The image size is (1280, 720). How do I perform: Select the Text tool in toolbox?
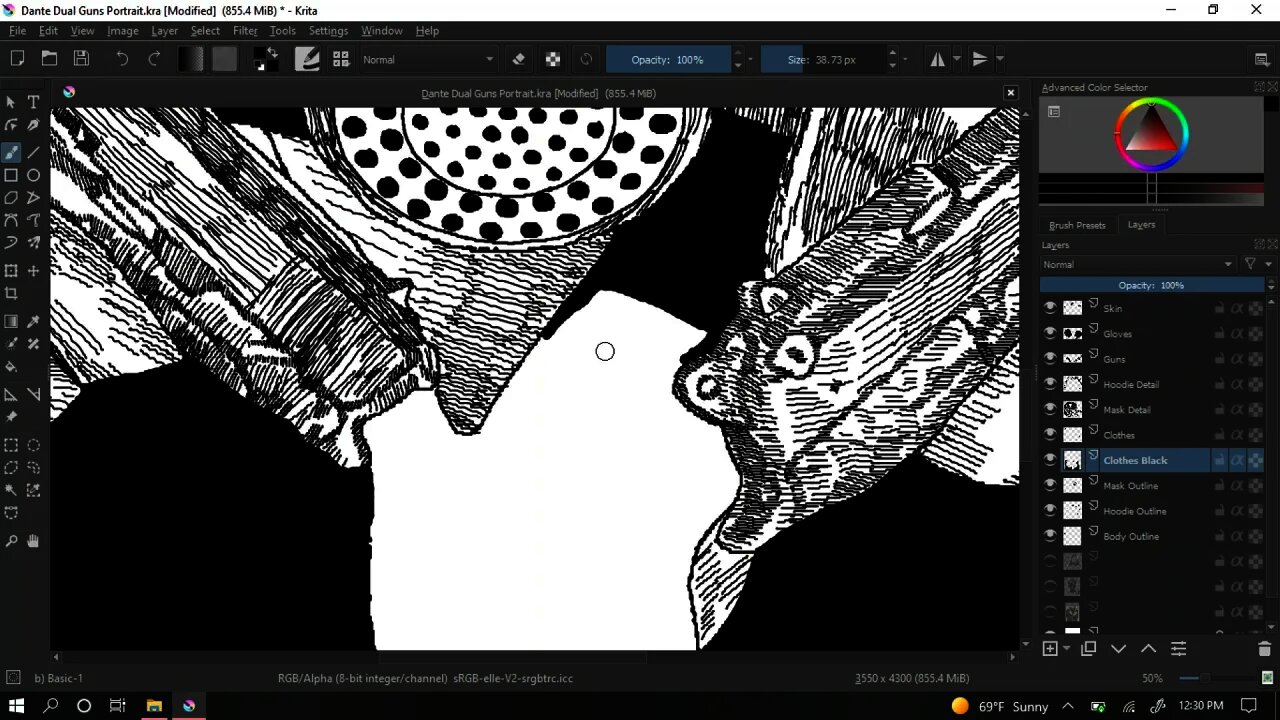(33, 102)
